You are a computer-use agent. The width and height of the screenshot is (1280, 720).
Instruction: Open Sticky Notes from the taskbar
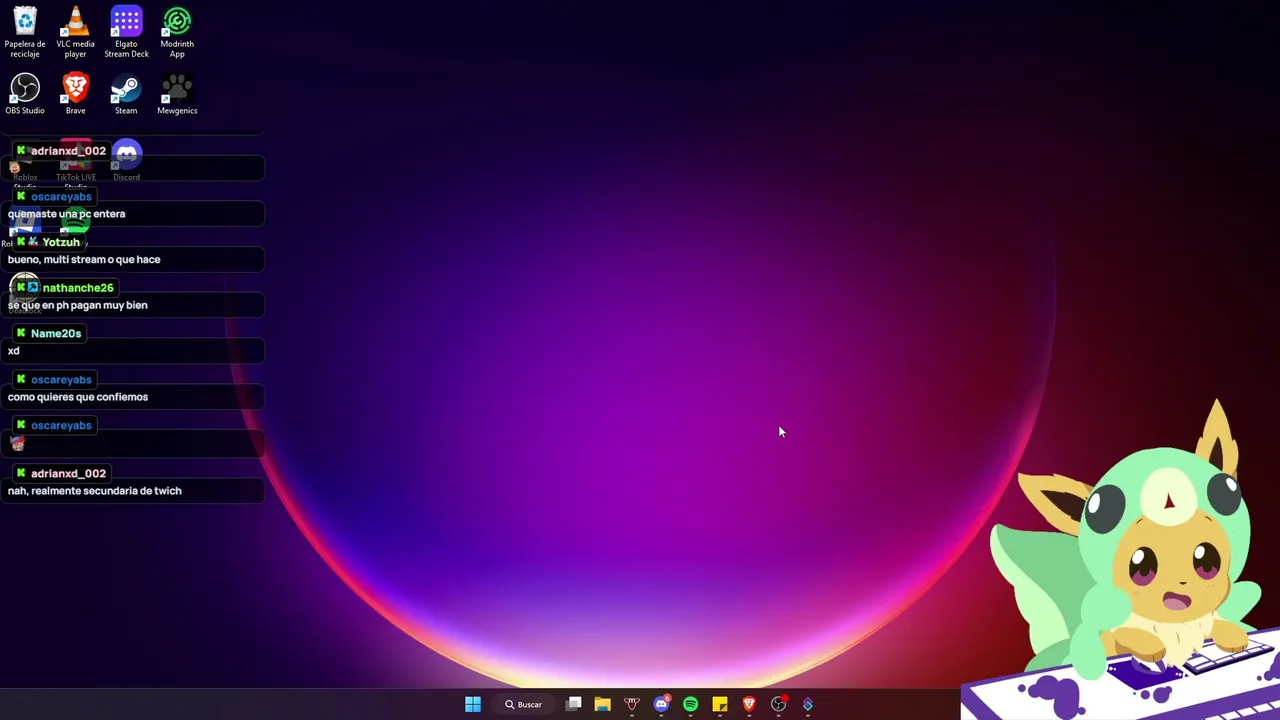coord(719,704)
